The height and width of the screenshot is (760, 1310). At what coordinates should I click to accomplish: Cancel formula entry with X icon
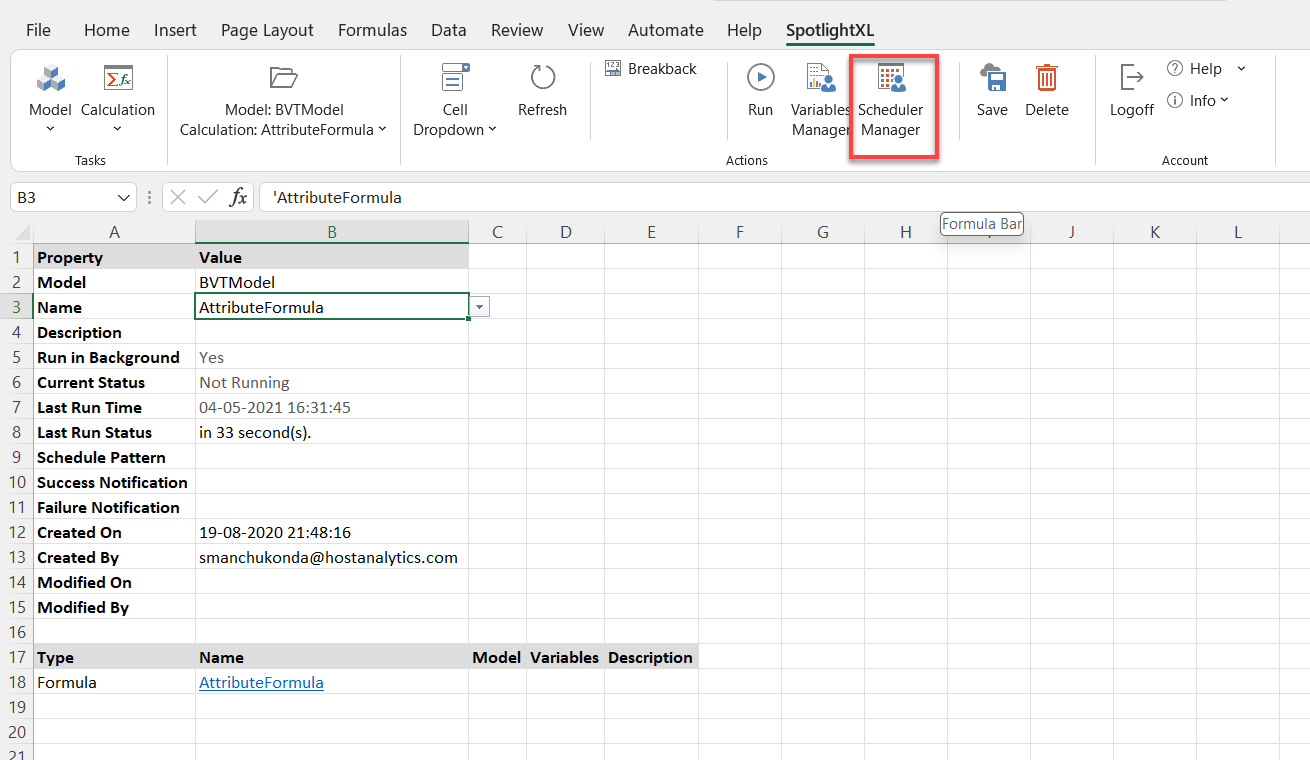coord(178,198)
